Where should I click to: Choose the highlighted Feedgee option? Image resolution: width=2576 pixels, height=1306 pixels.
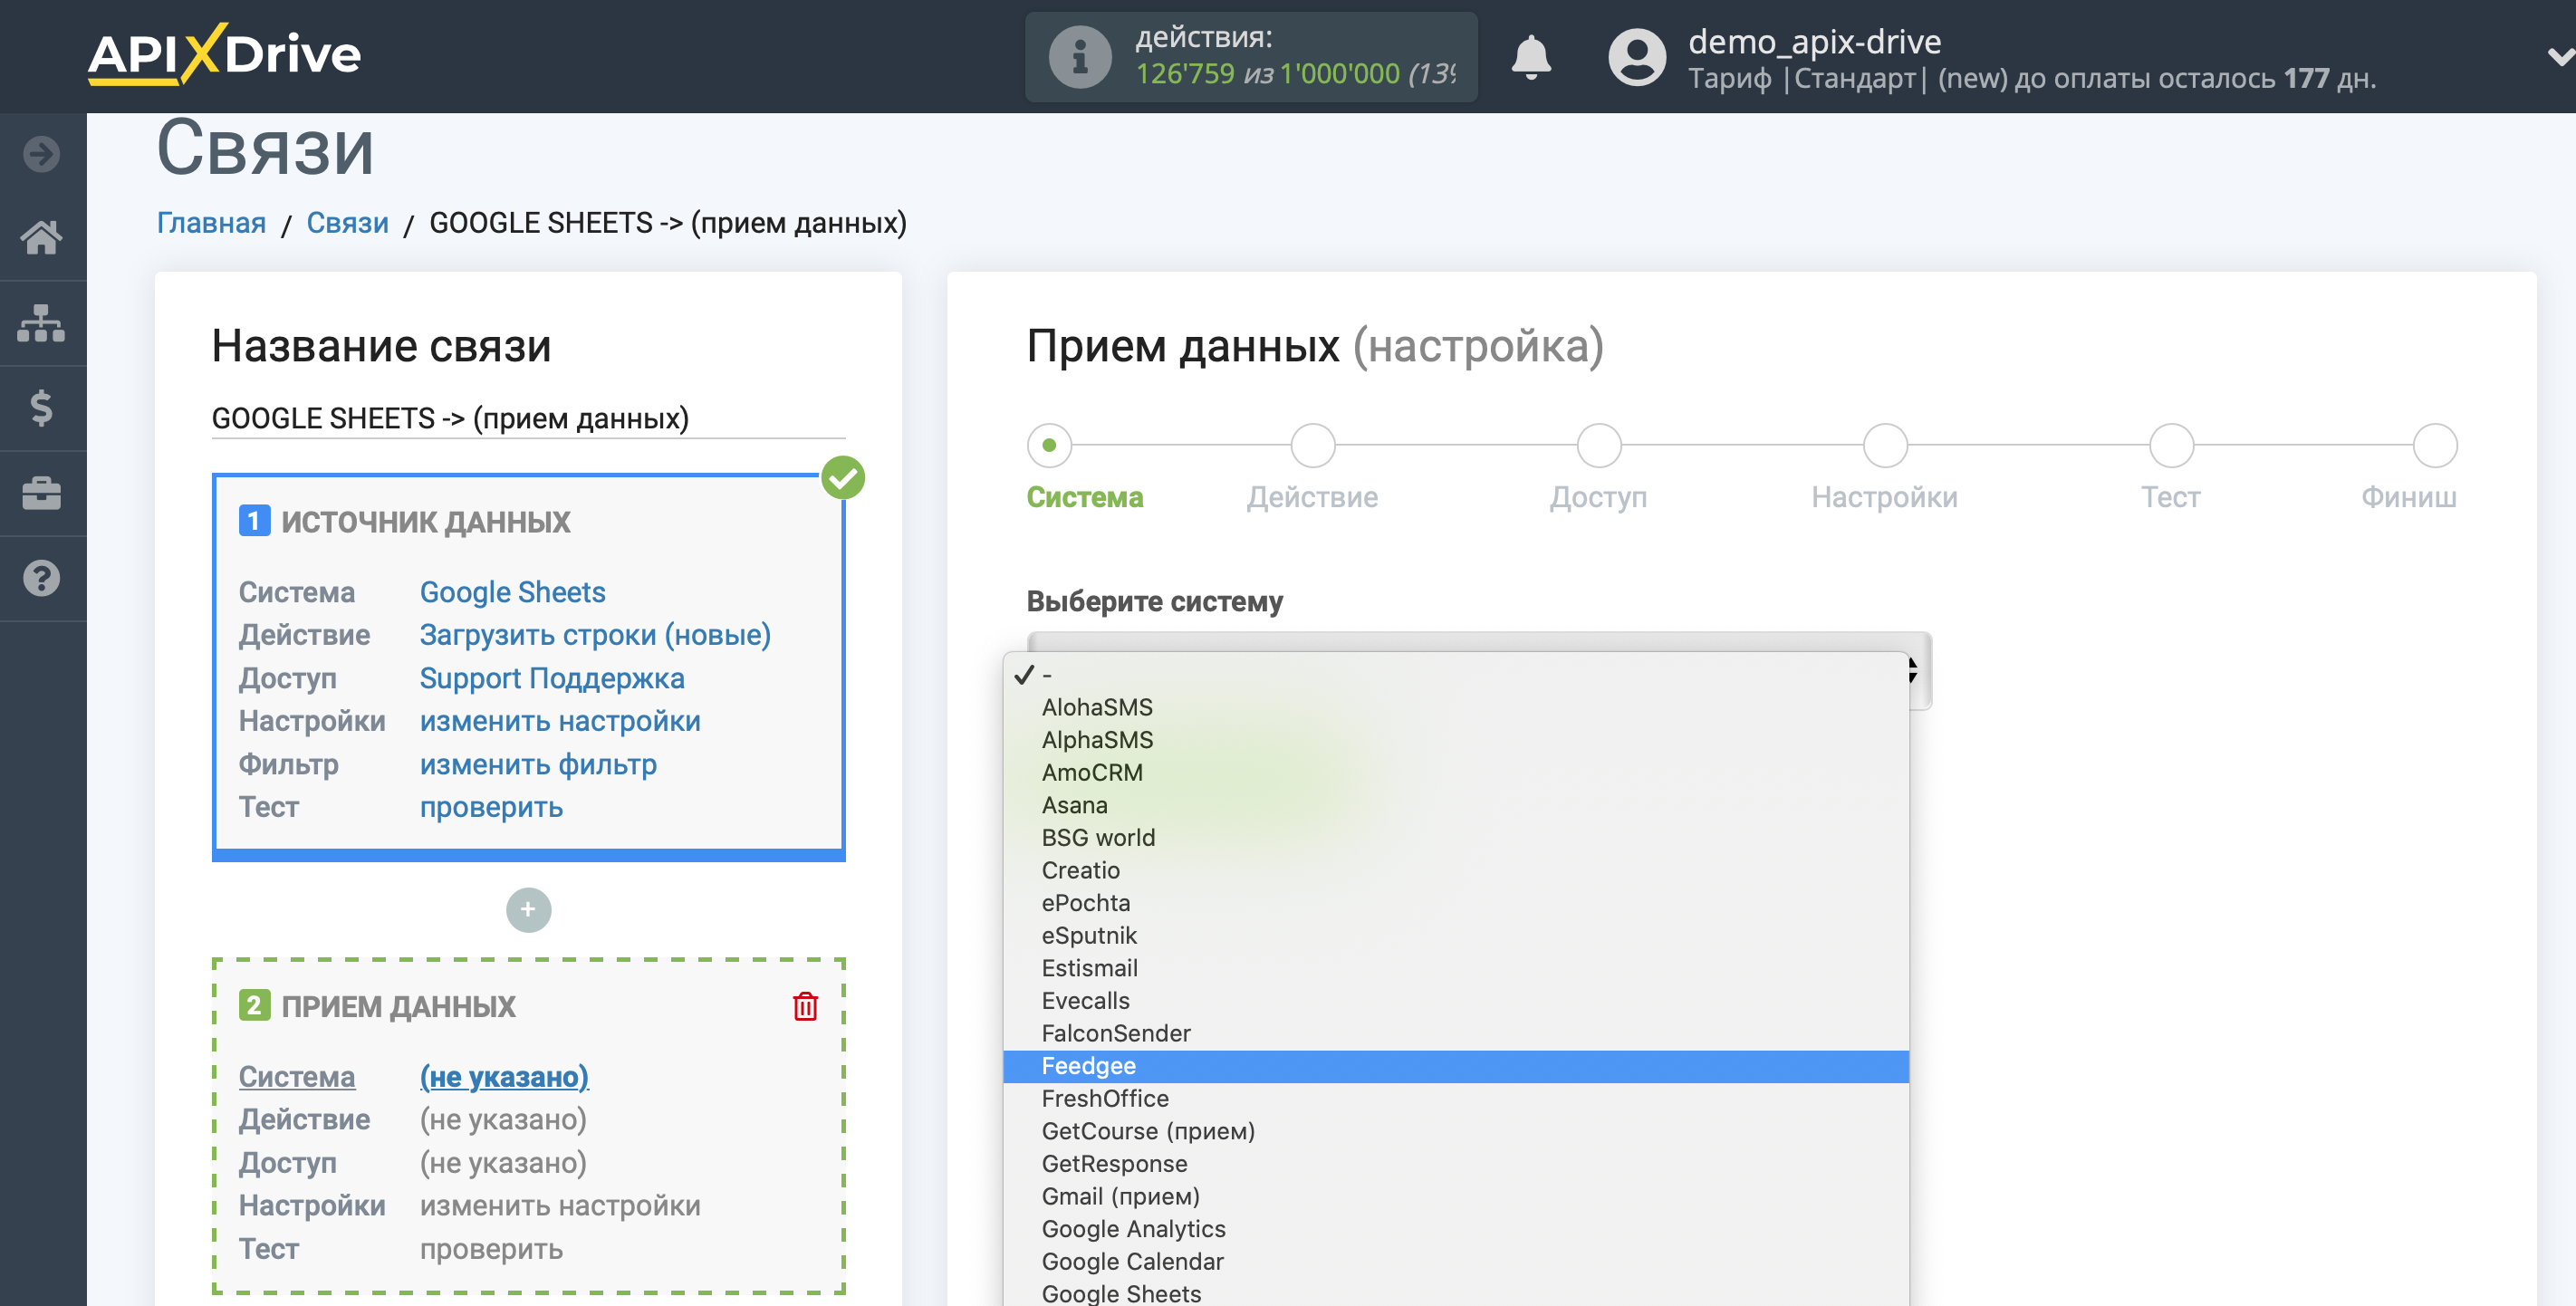[x=1456, y=1066]
